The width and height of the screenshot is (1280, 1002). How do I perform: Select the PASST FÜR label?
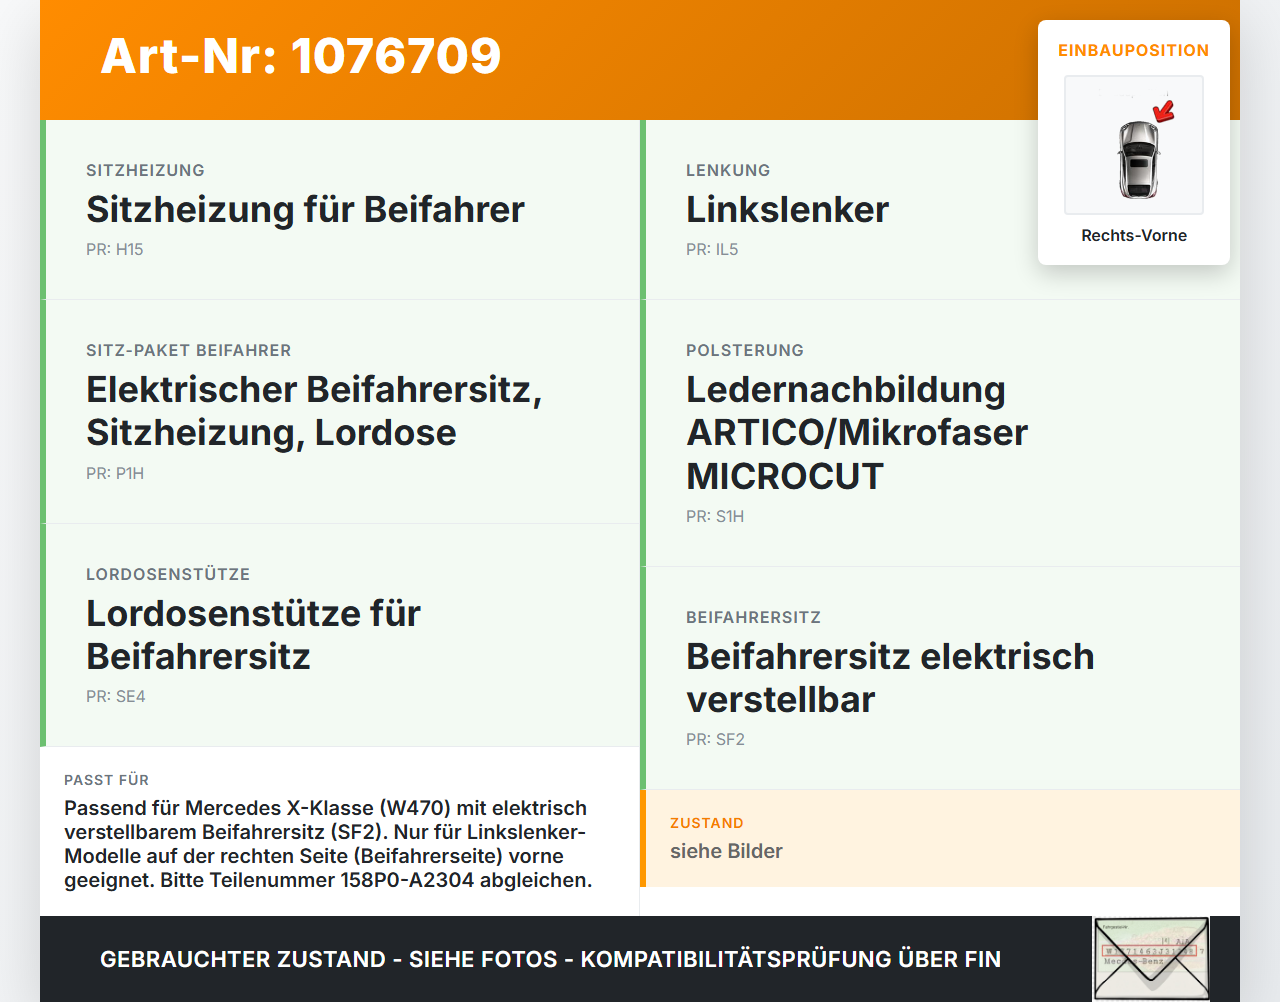[x=106, y=780]
